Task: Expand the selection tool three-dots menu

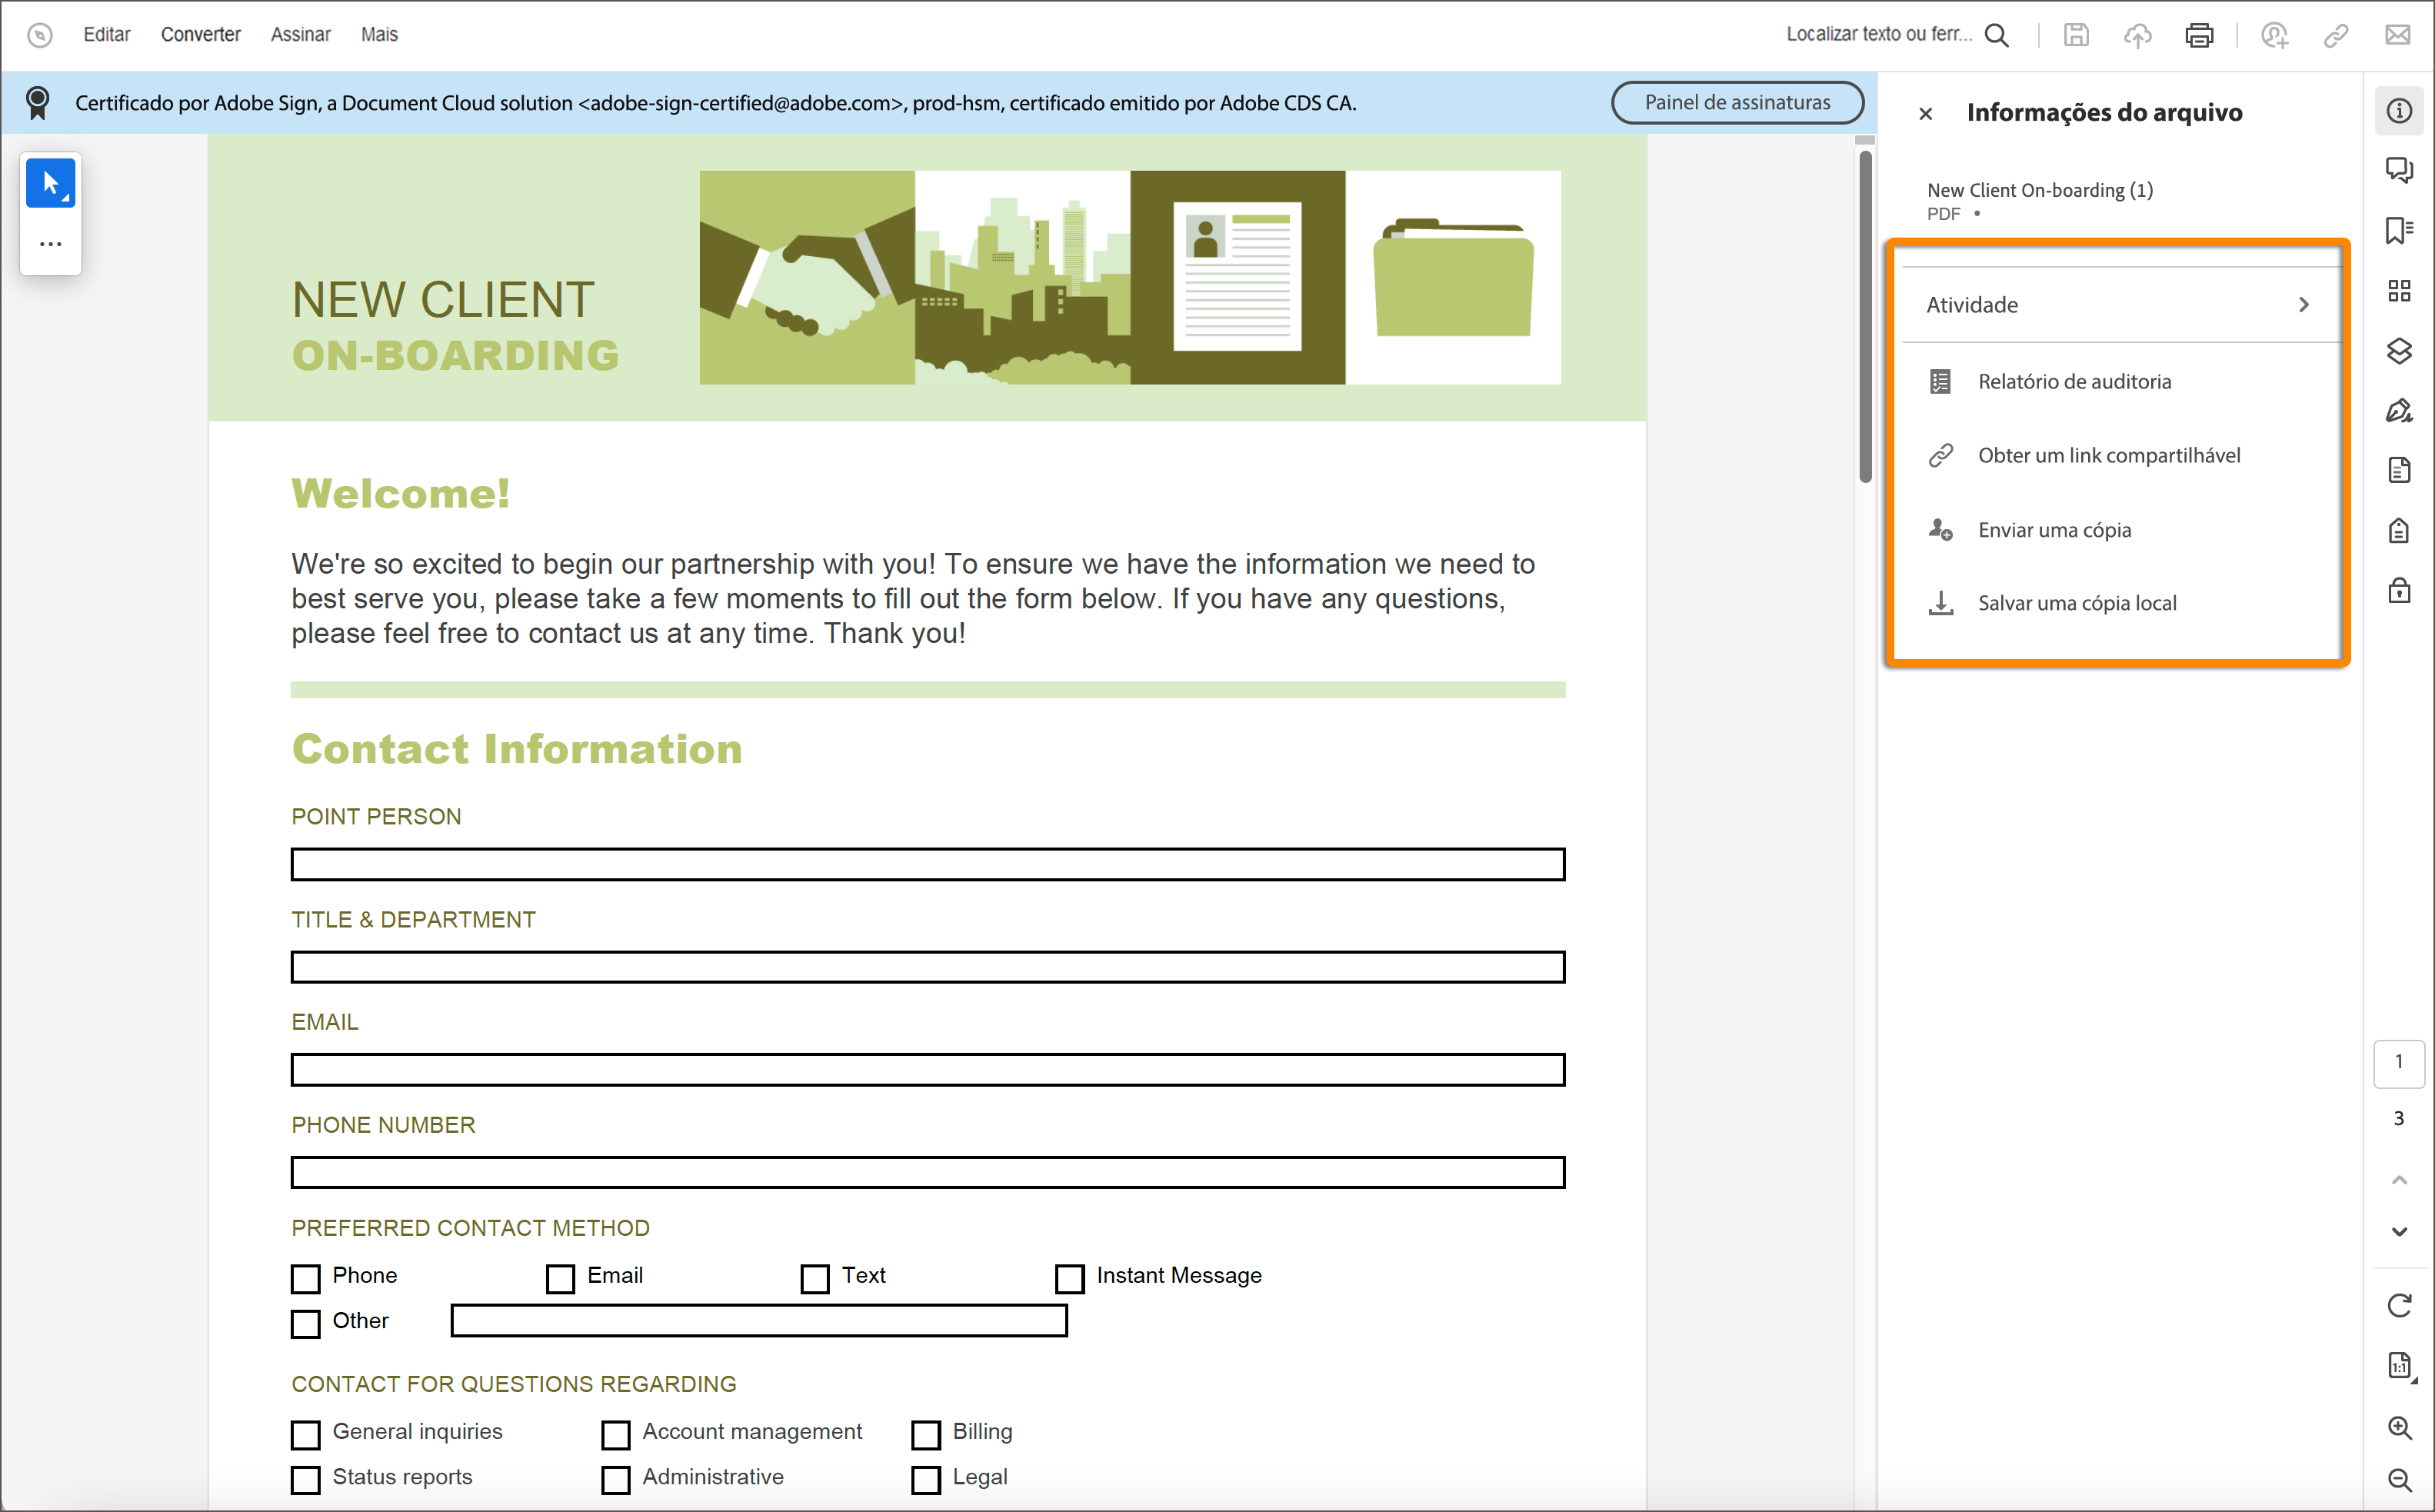Action: (50, 244)
